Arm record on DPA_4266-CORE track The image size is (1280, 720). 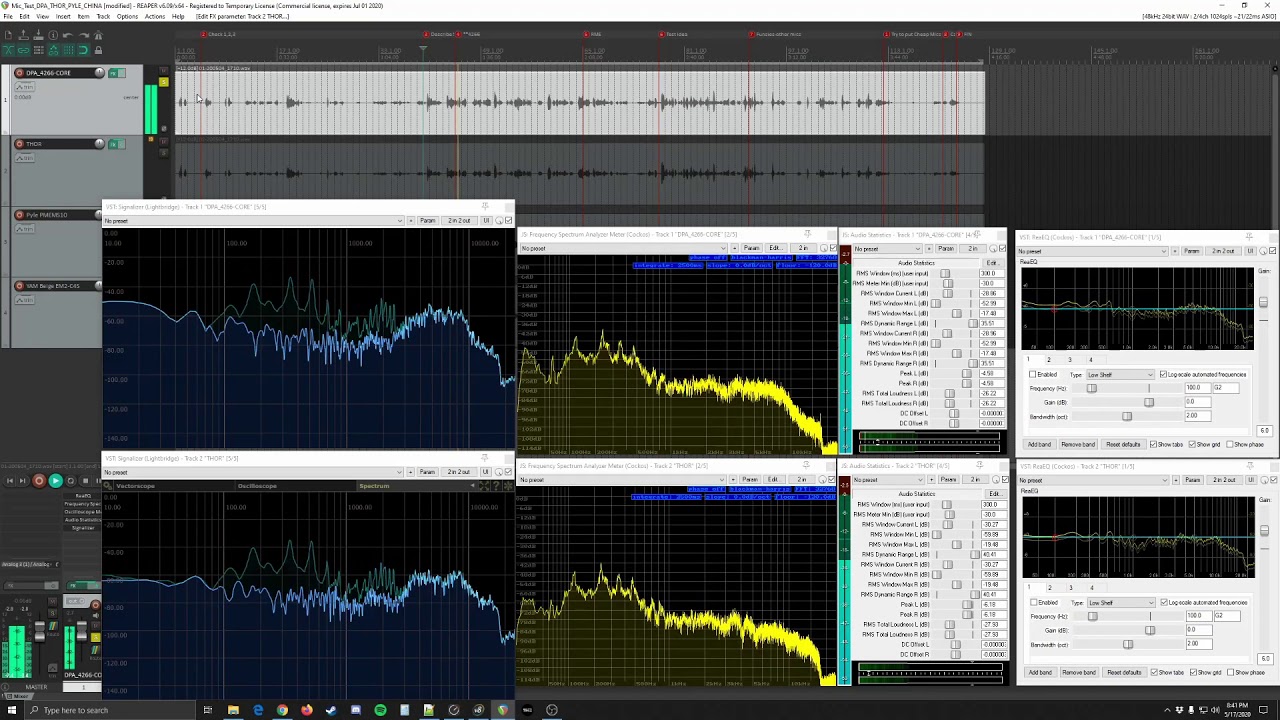(x=19, y=73)
